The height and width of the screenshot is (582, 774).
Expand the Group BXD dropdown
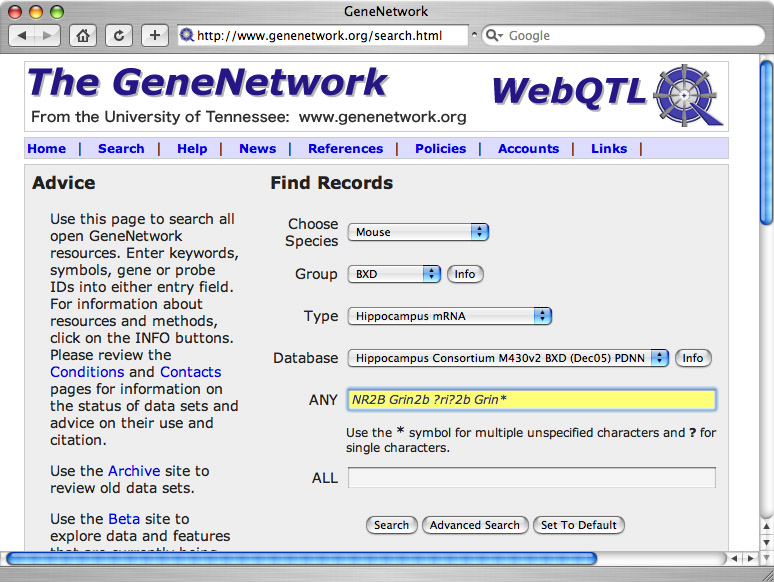394,274
